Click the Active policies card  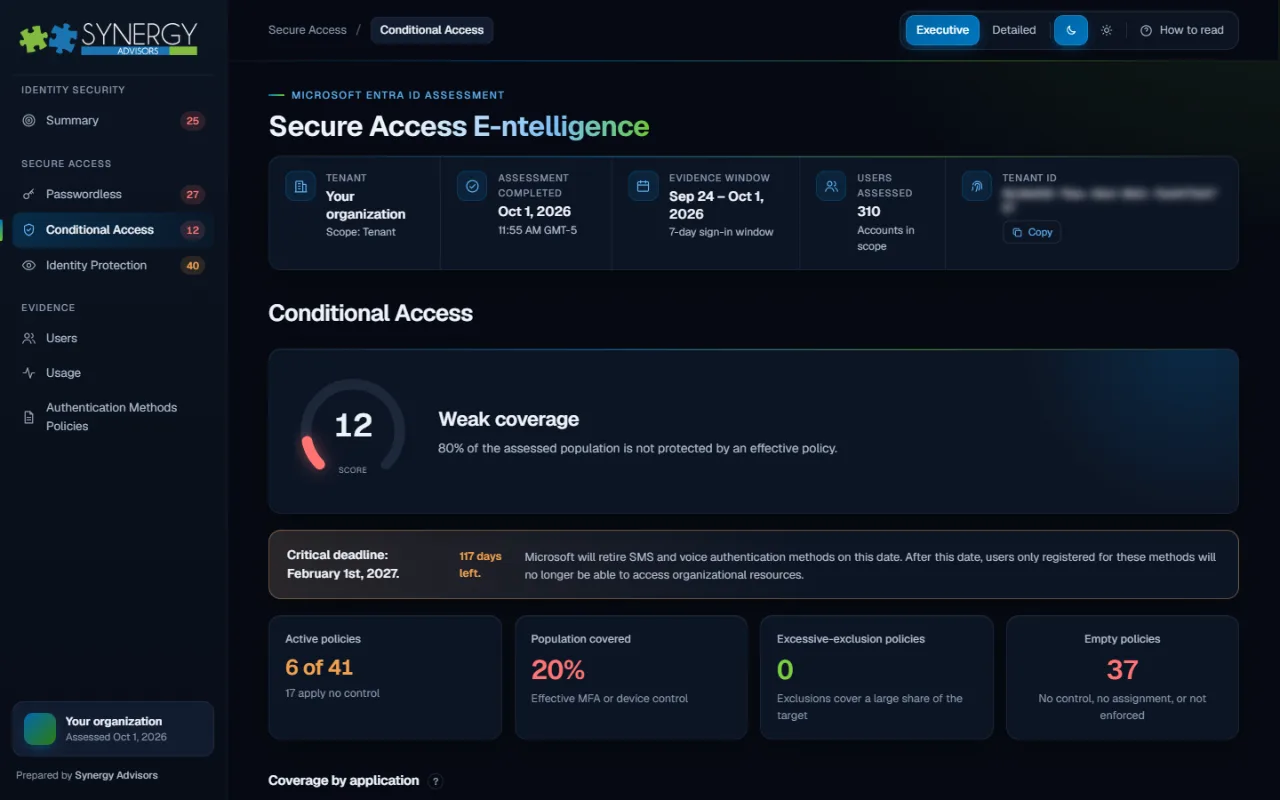point(385,678)
